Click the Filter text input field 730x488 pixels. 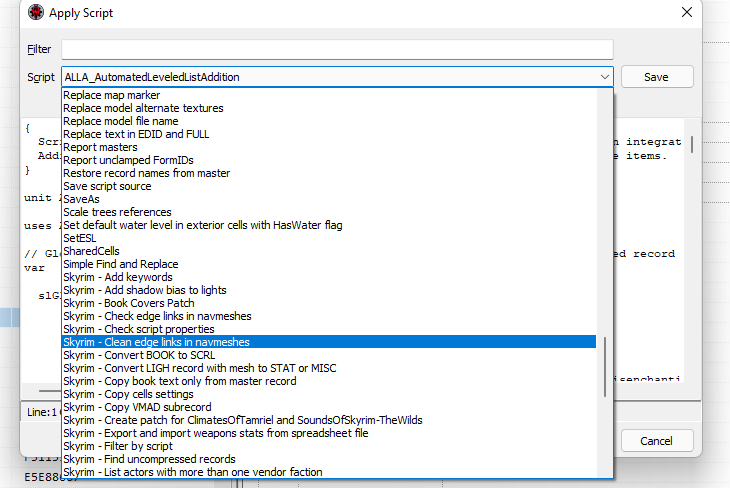337,49
